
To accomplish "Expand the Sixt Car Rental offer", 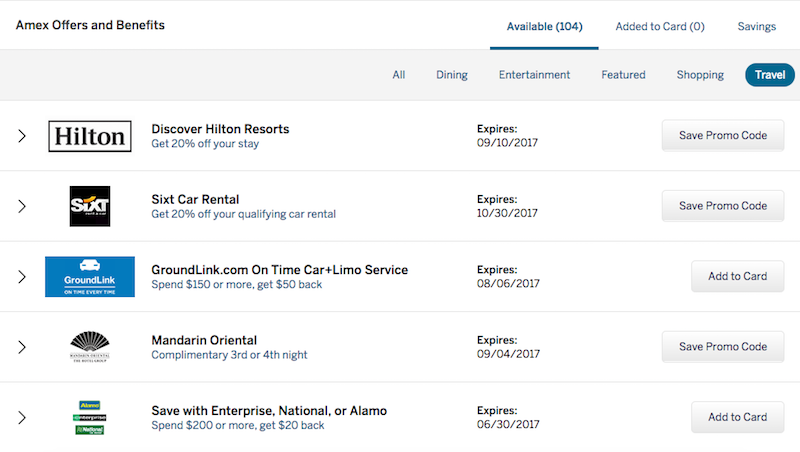I will coord(22,206).
